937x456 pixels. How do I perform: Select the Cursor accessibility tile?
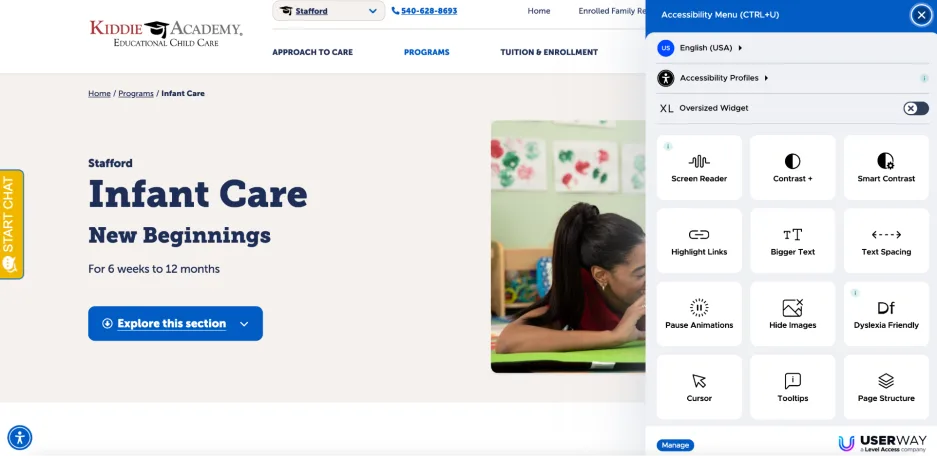click(699, 387)
